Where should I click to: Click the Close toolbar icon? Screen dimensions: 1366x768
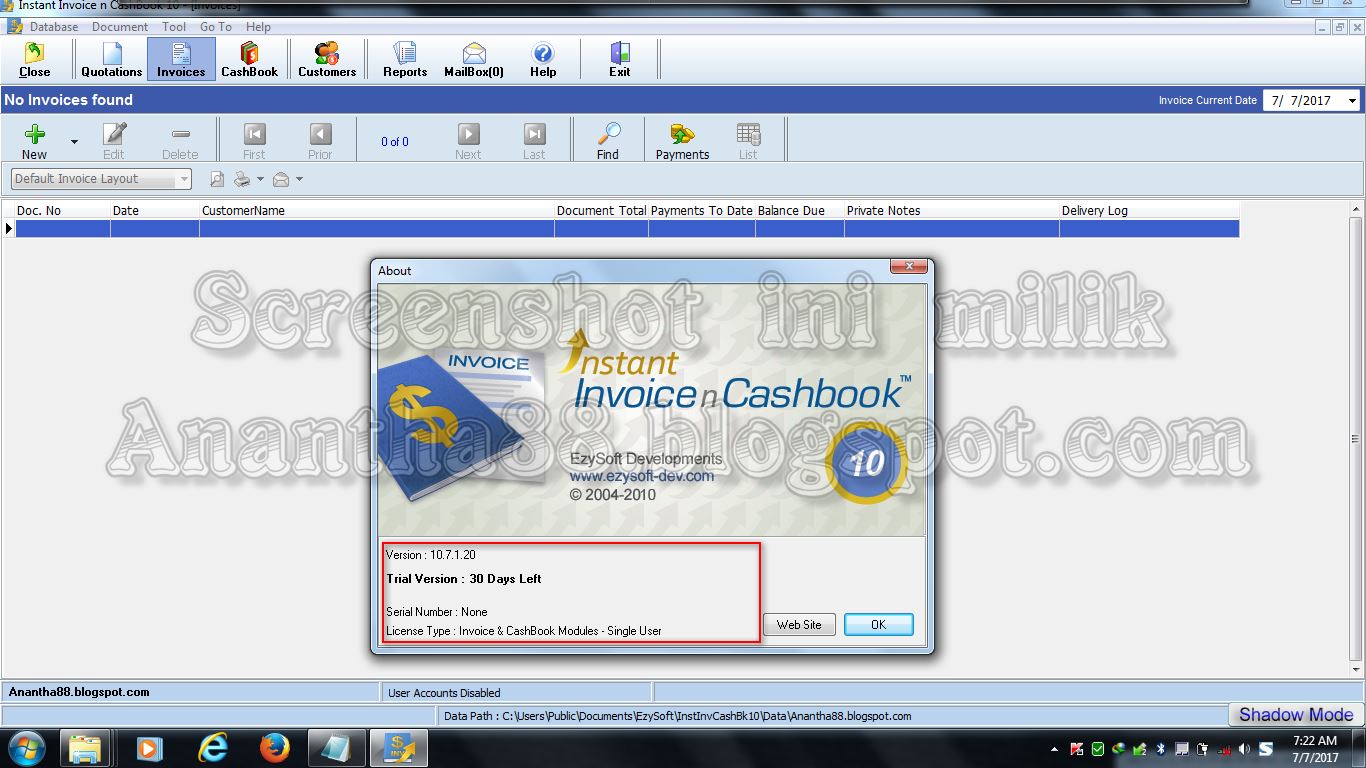pos(35,59)
